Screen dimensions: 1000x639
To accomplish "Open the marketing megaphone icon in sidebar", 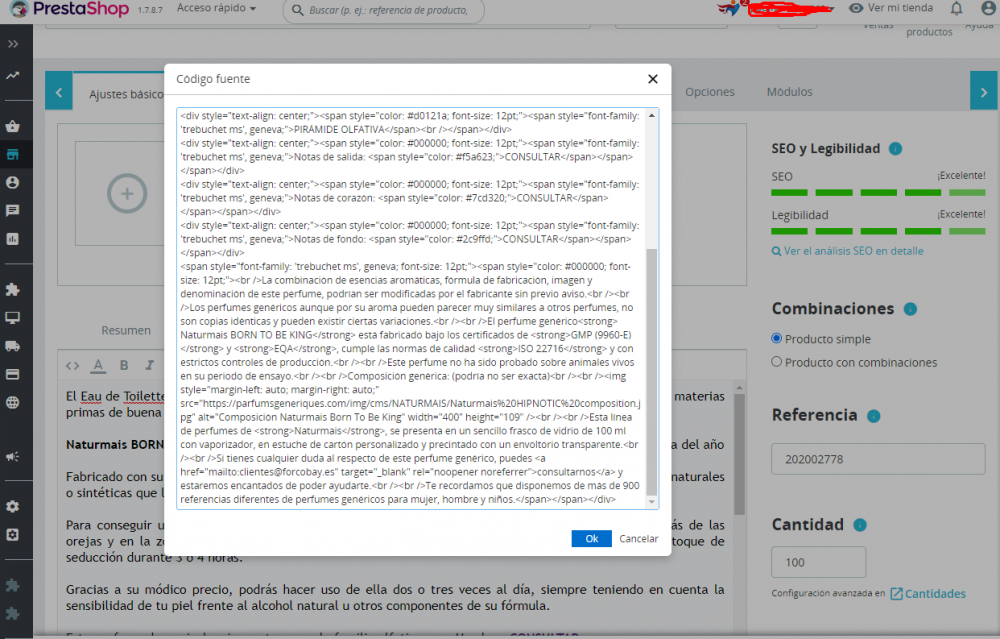I will 13,457.
